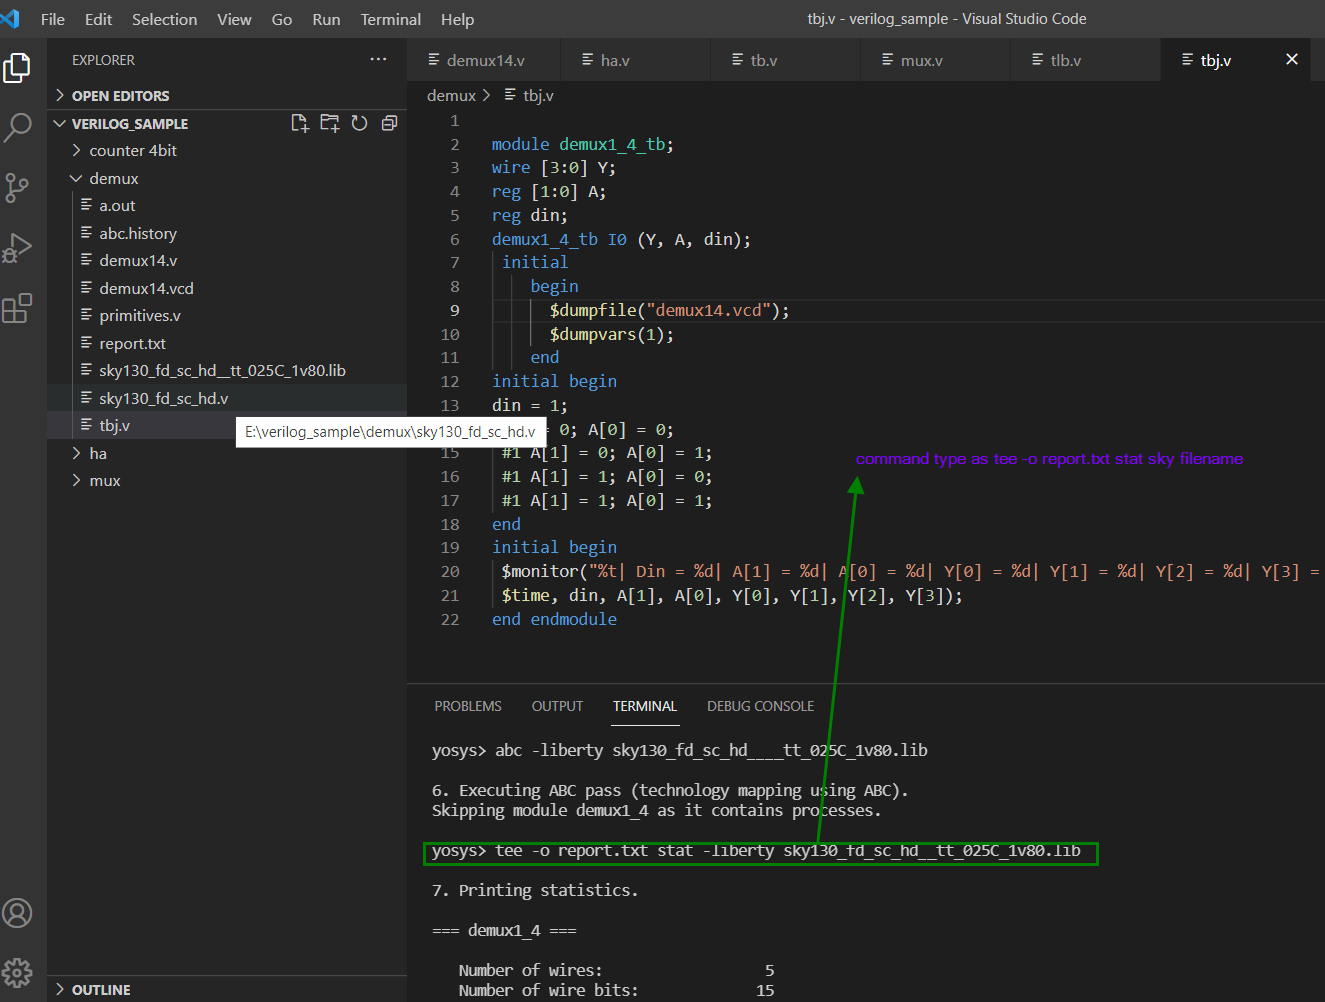Open the Manage gear icon
The width and height of the screenshot is (1325, 1002).
[x=17, y=972]
